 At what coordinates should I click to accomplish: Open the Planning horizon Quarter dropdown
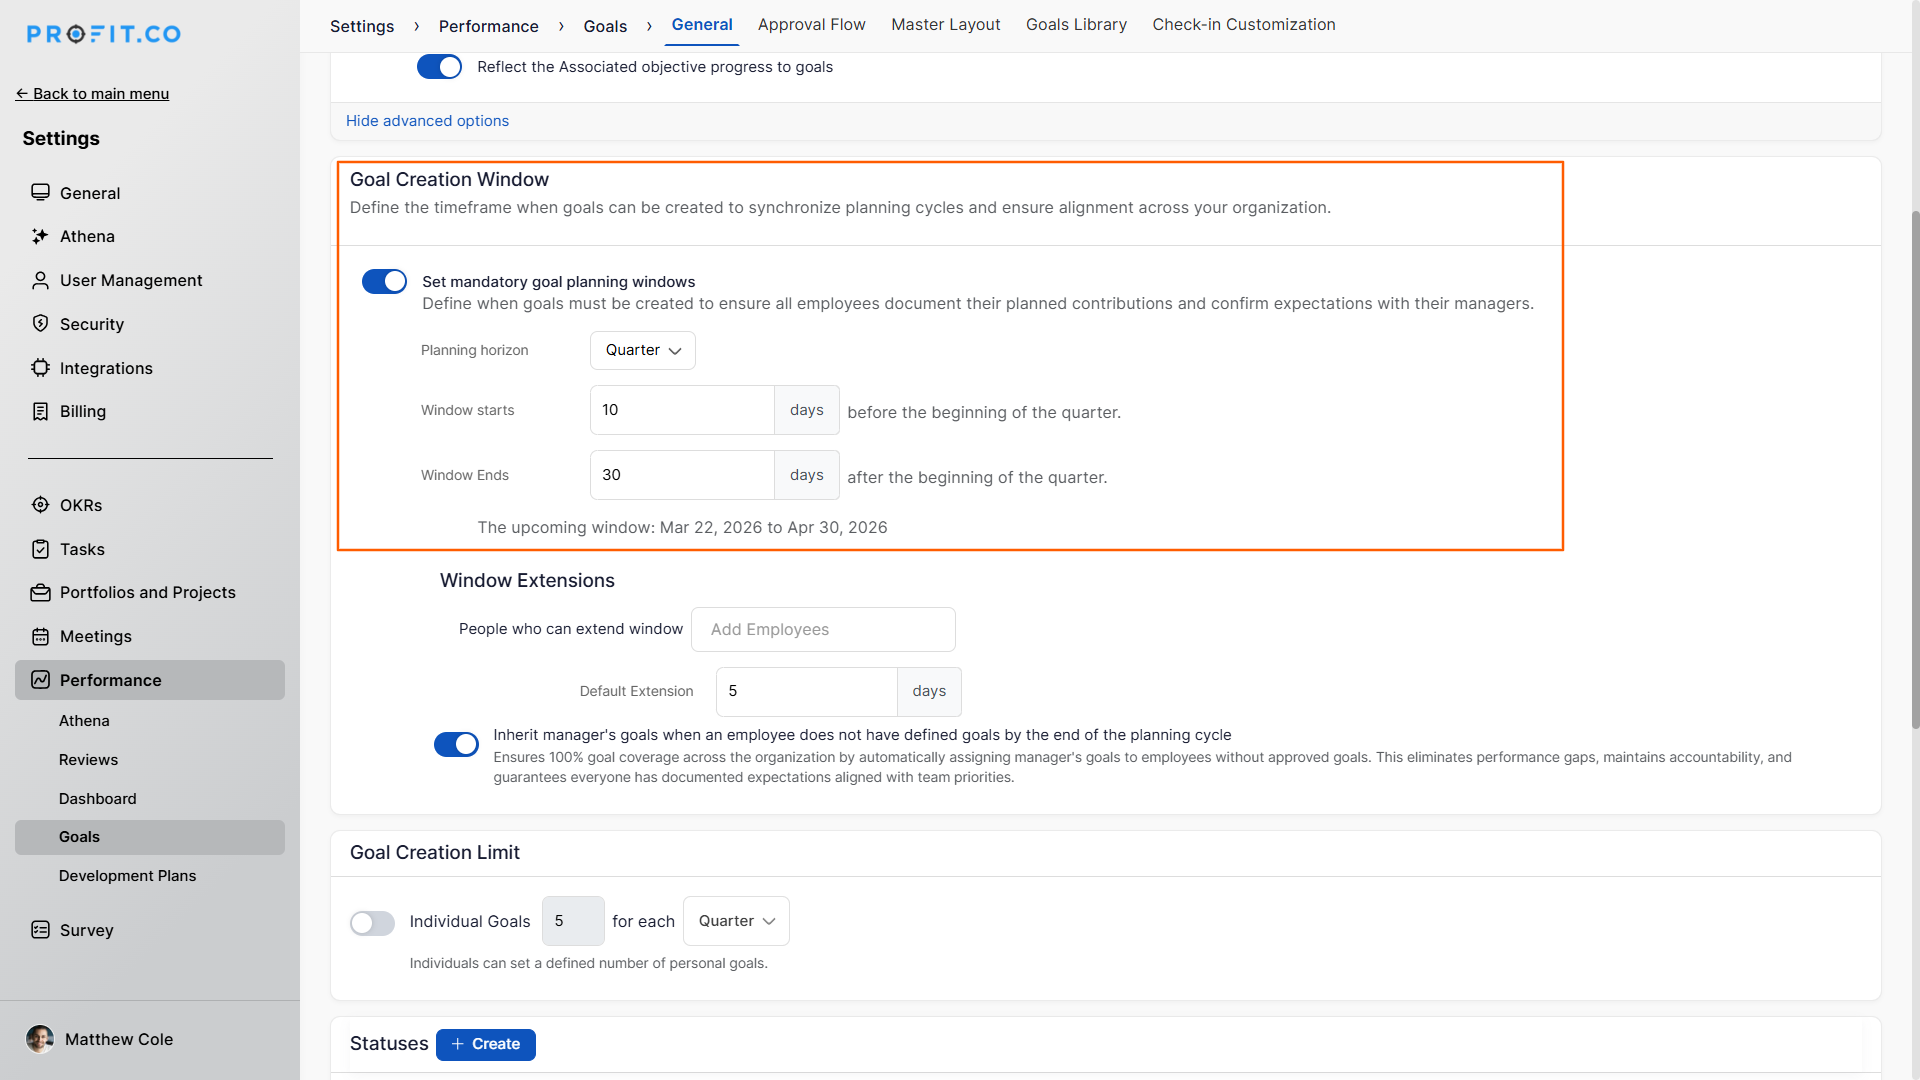coord(642,351)
